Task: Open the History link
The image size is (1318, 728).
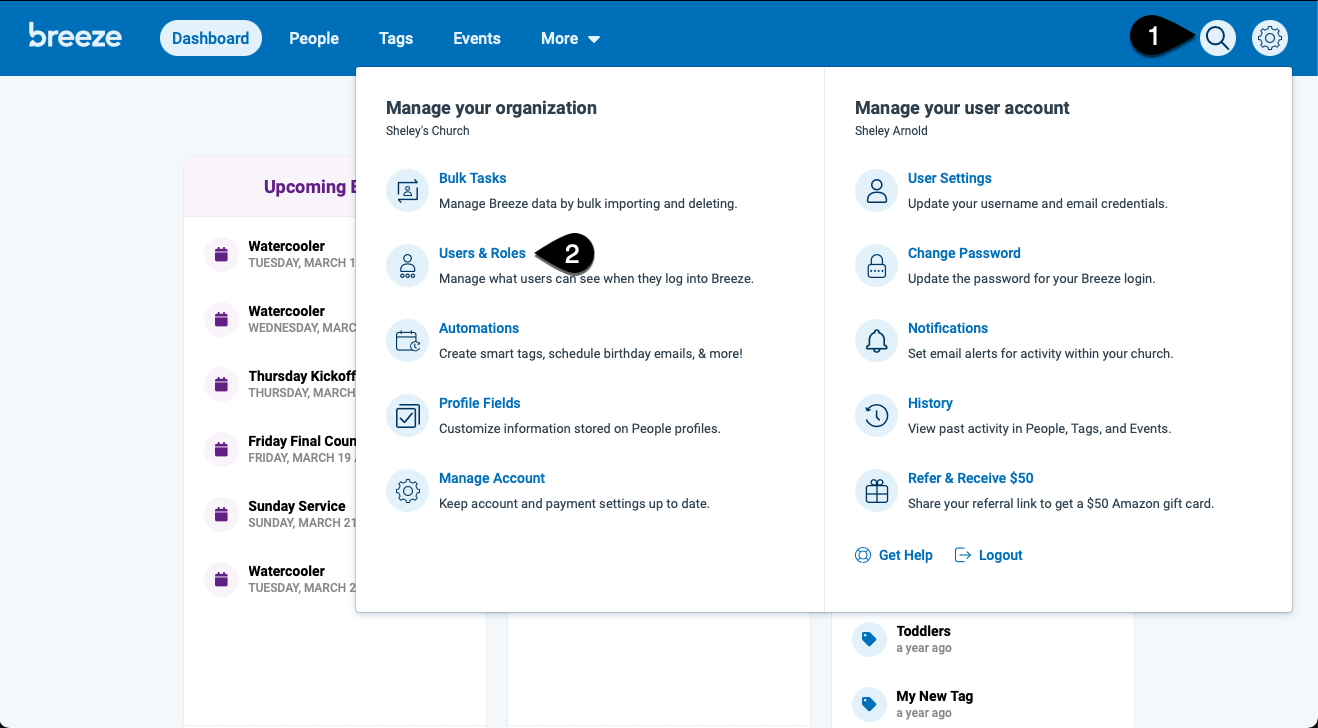Action: coord(930,403)
